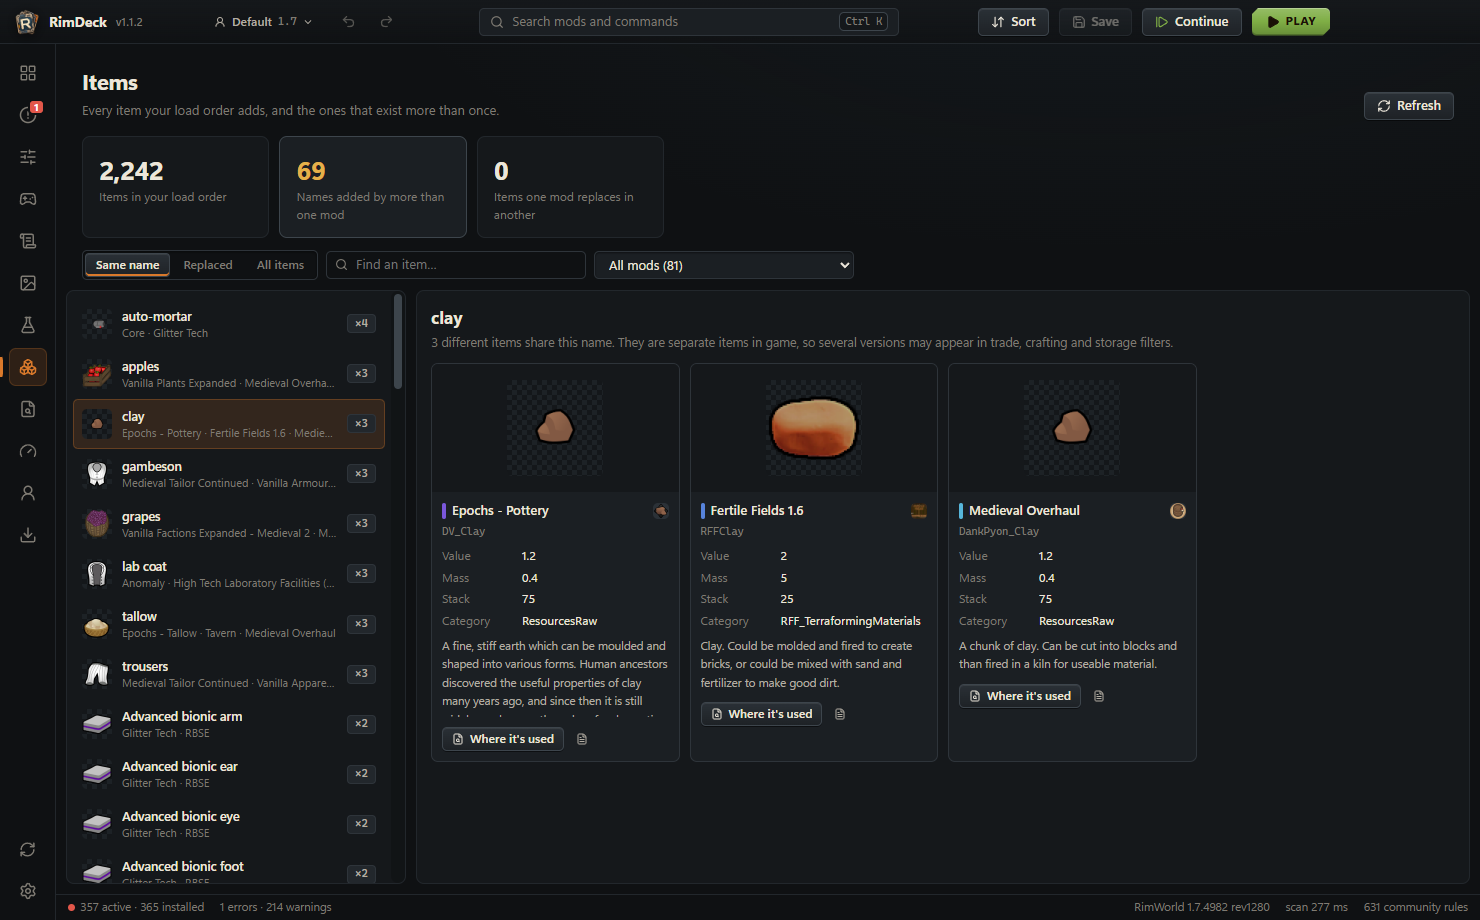
Task: Select the Advanced bionic eye row
Action: pyautogui.click(x=229, y=824)
